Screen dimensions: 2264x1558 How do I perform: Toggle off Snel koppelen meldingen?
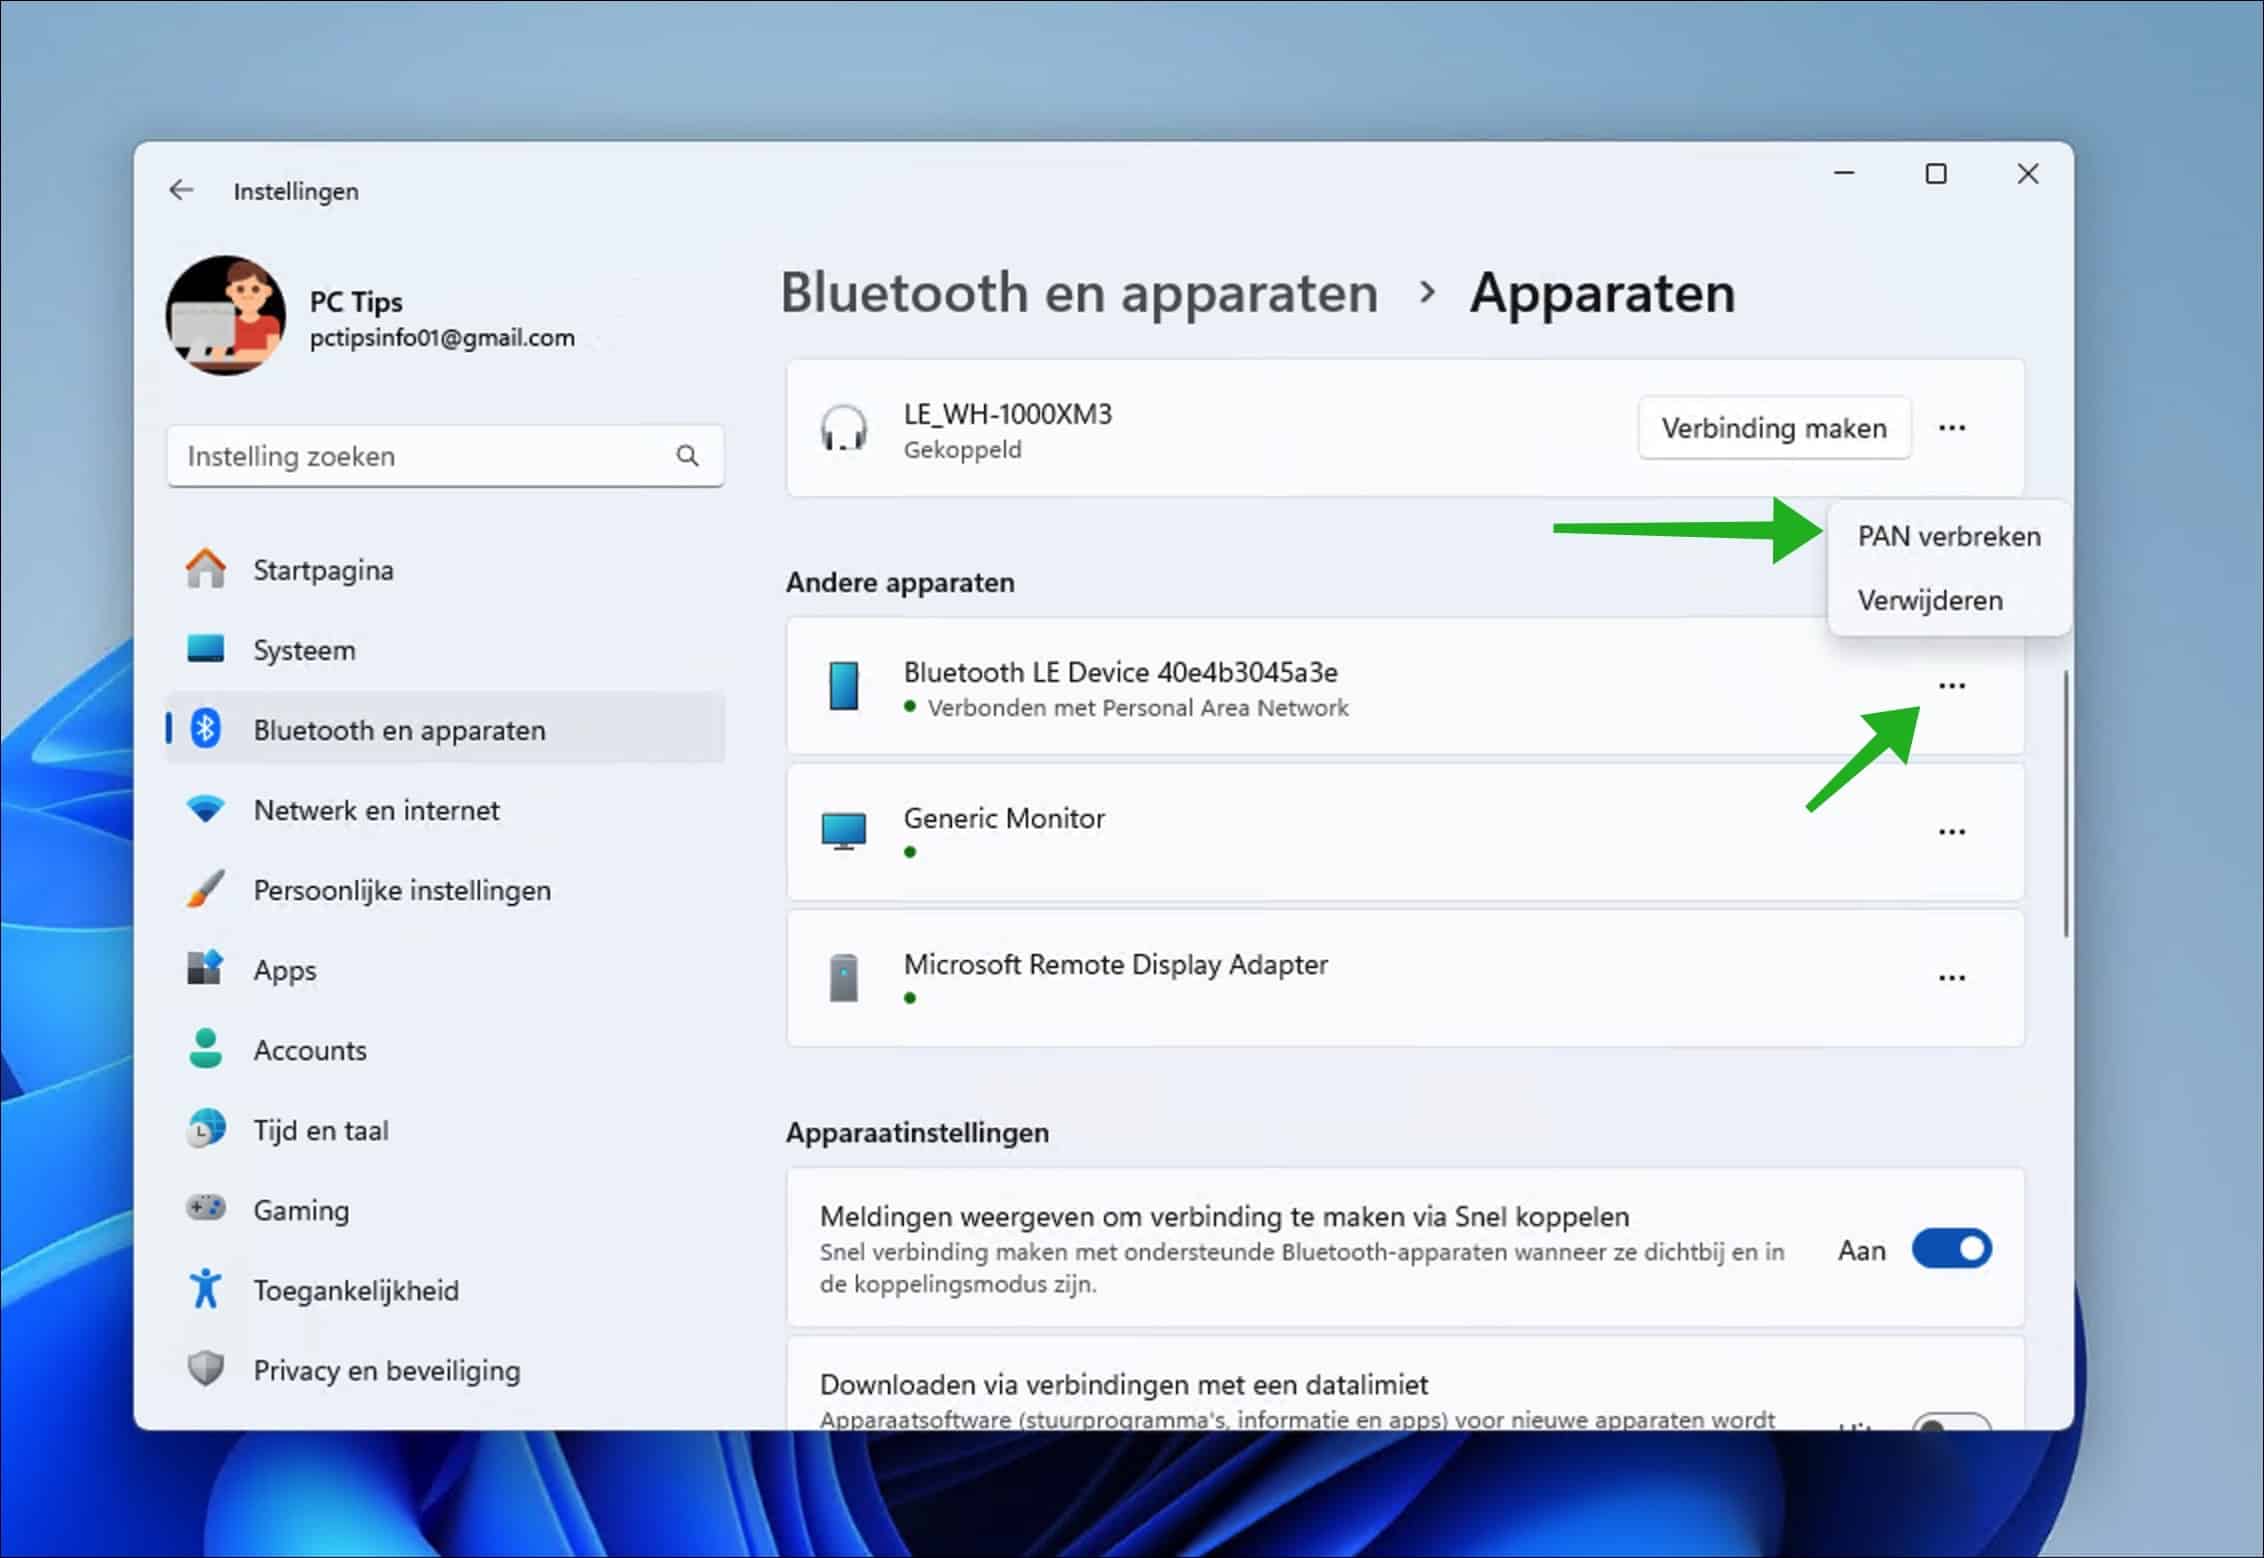(x=1951, y=1249)
